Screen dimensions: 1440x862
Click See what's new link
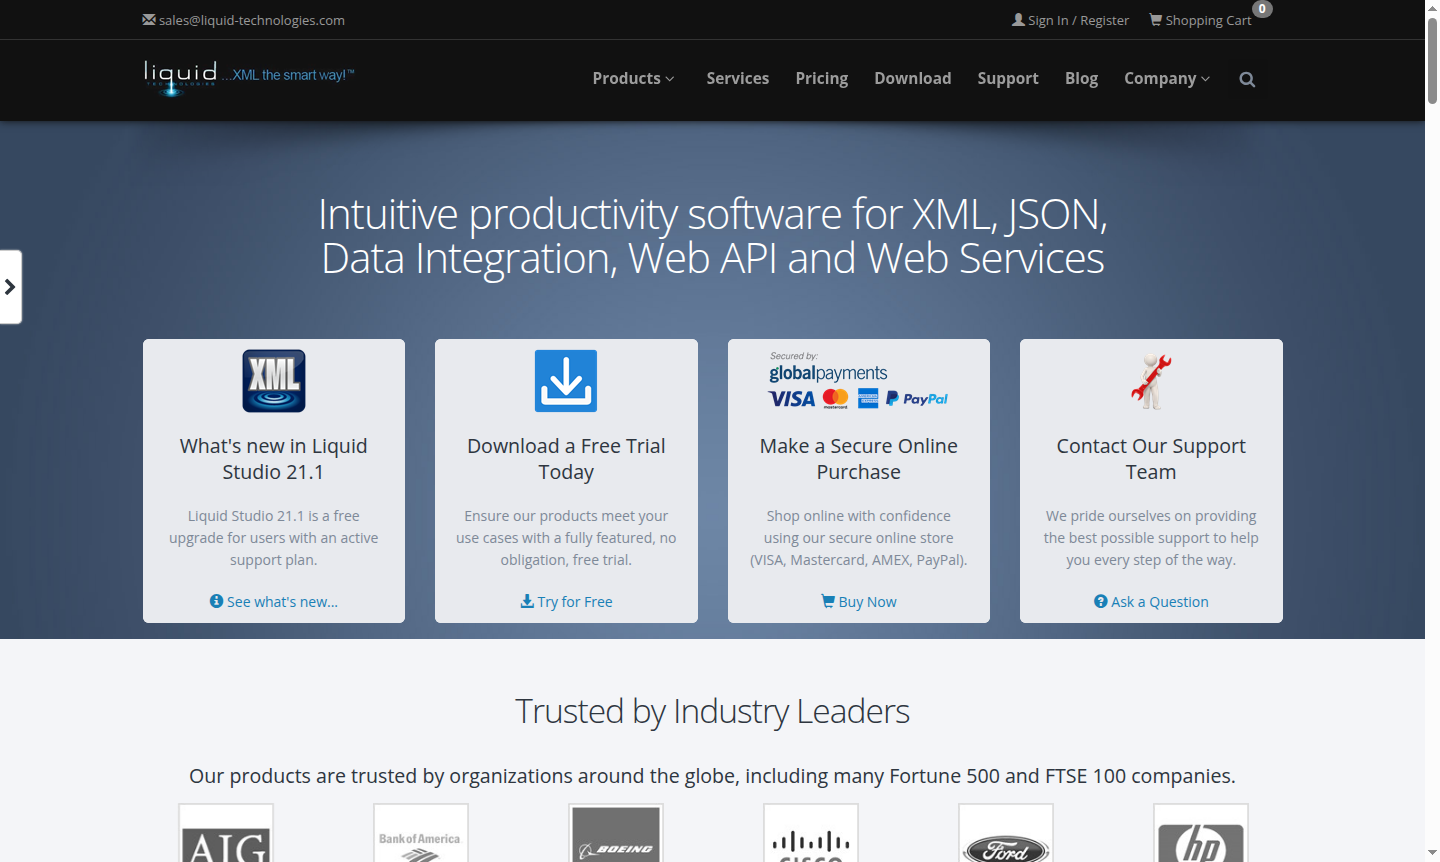coord(274,602)
